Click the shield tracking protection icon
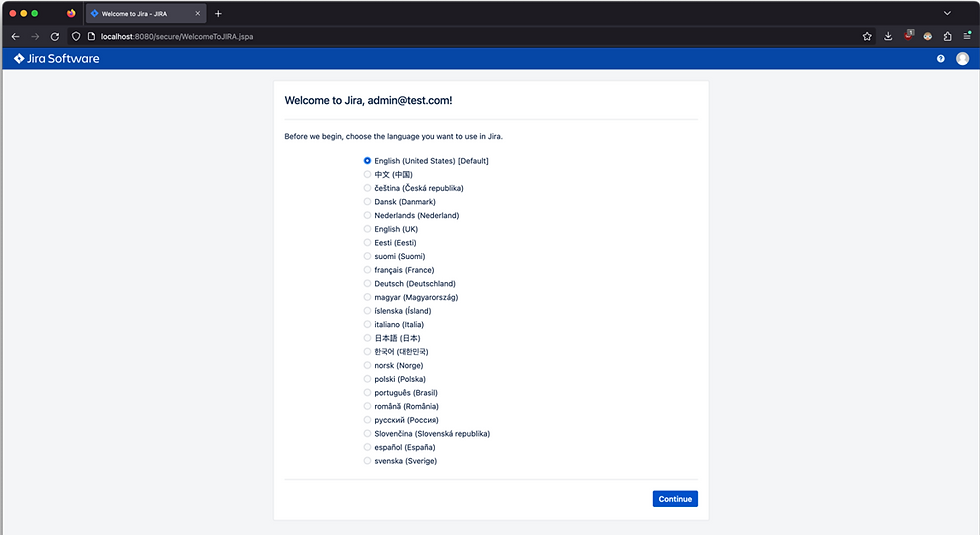 click(x=76, y=36)
